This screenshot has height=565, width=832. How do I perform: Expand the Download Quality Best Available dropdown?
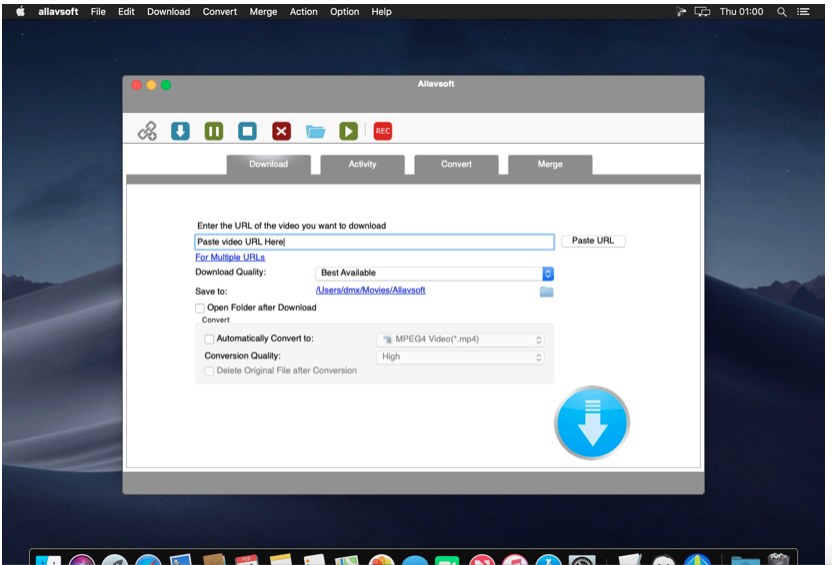click(434, 273)
